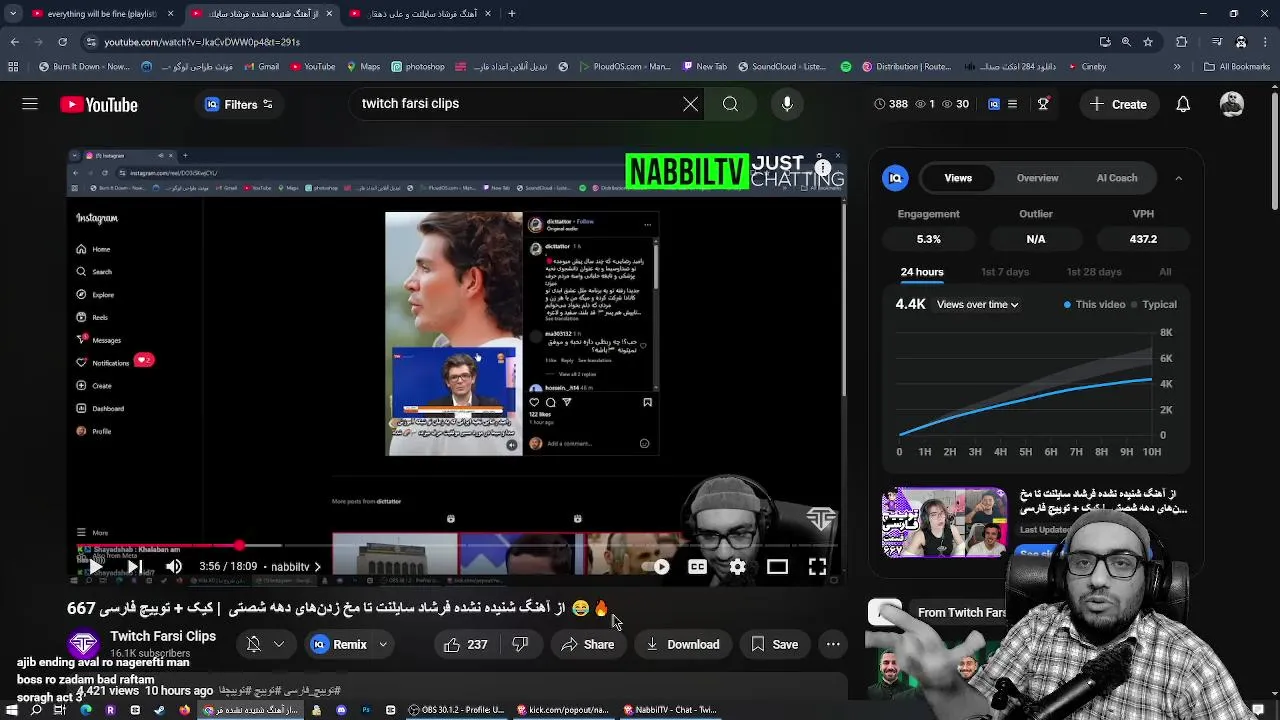Clear the search box with the X icon
The width and height of the screenshot is (1280, 720).
(x=690, y=104)
